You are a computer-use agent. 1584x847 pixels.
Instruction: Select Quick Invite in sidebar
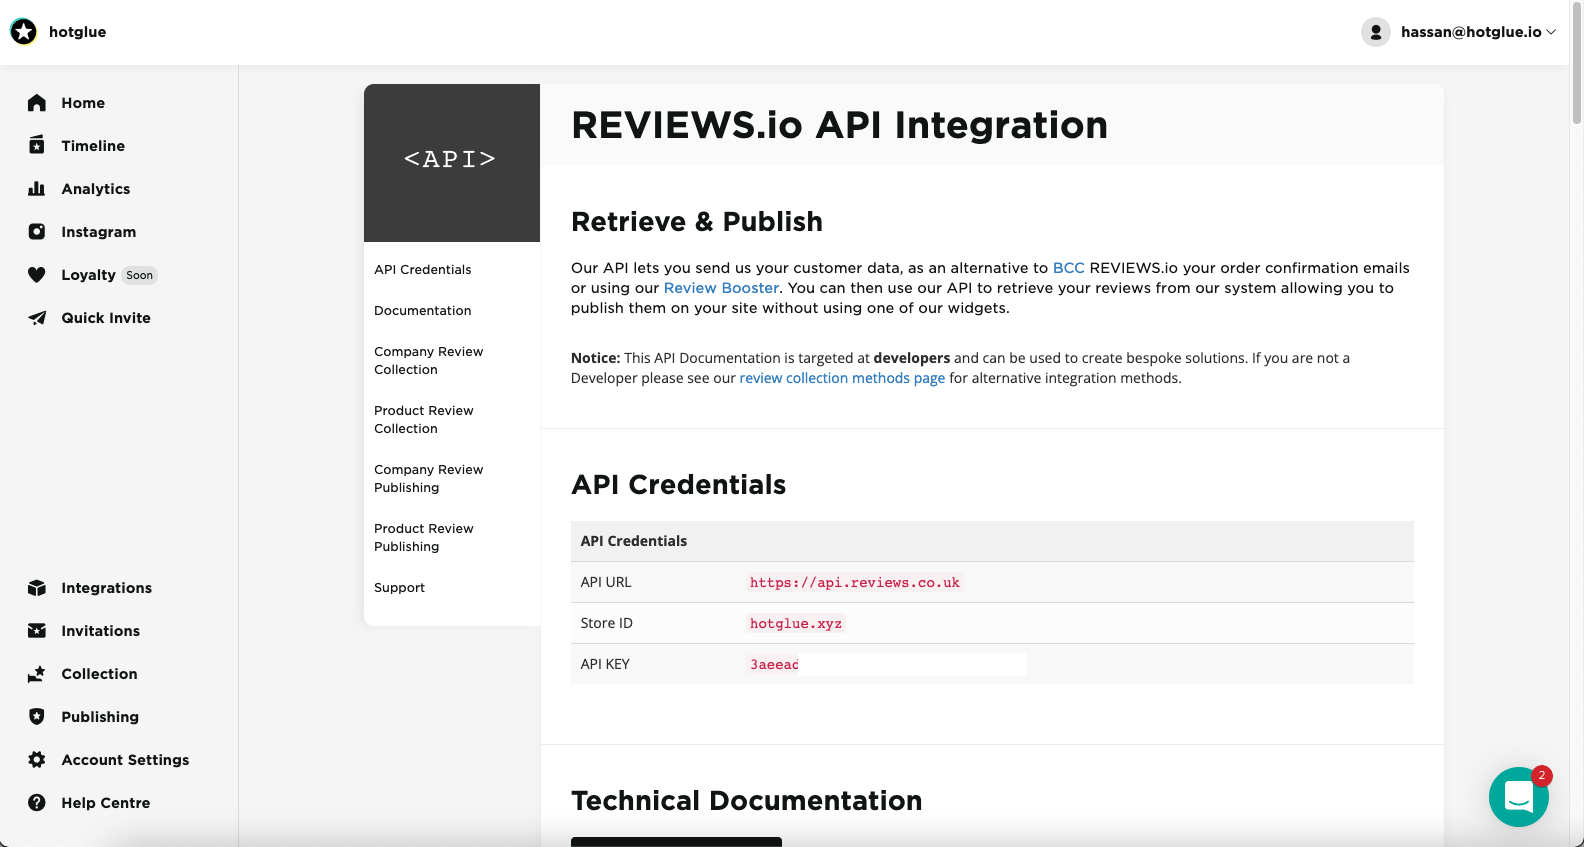106,318
